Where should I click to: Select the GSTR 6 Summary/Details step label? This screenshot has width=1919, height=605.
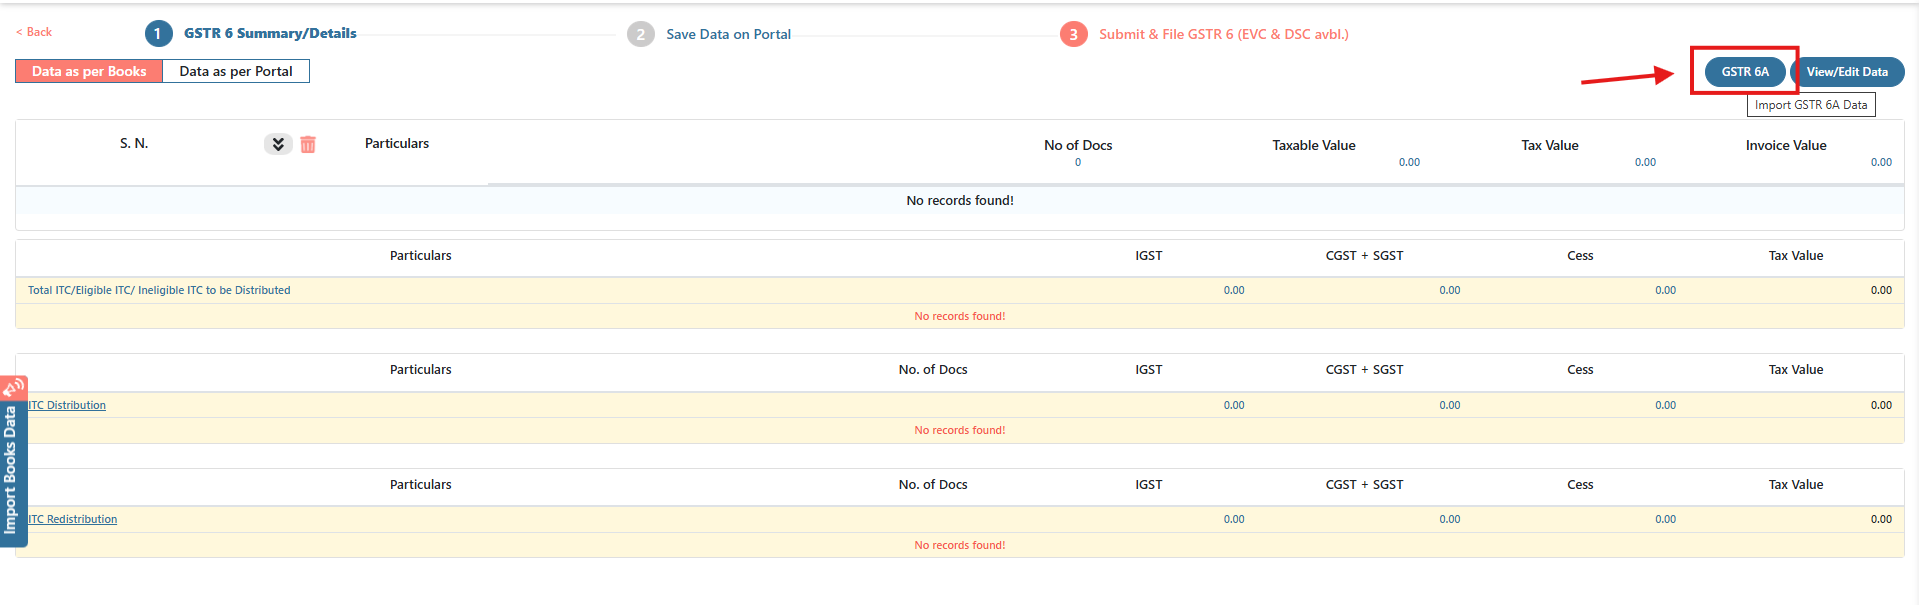click(x=270, y=33)
